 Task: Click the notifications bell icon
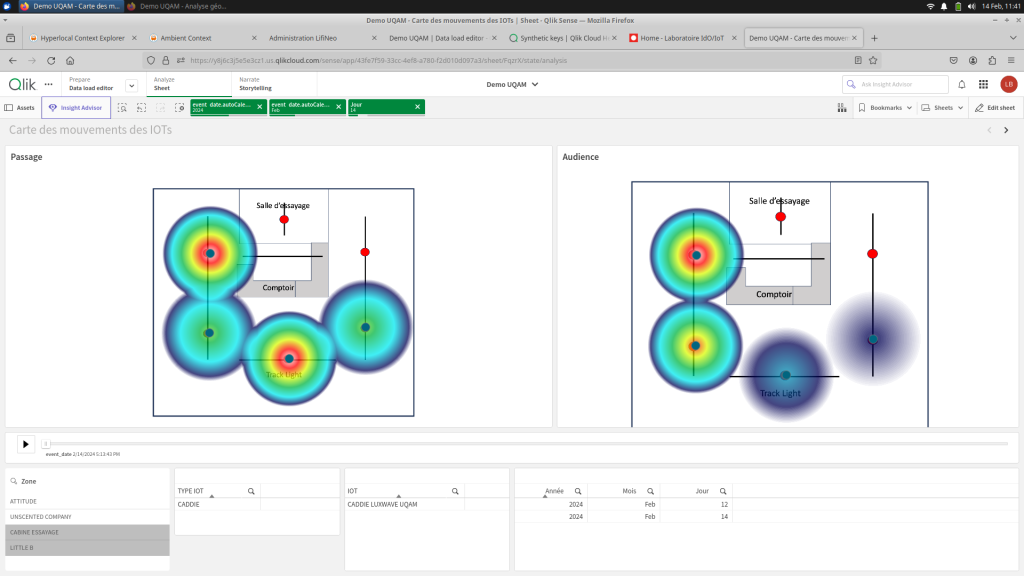962,85
